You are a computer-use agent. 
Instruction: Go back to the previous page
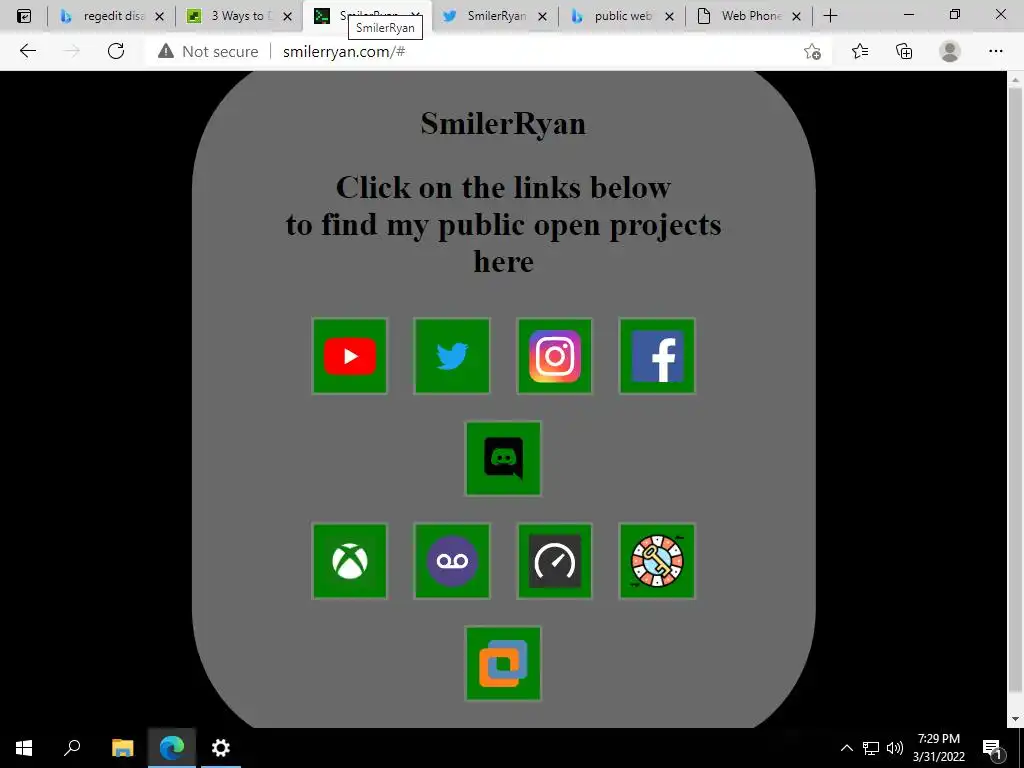click(x=27, y=51)
